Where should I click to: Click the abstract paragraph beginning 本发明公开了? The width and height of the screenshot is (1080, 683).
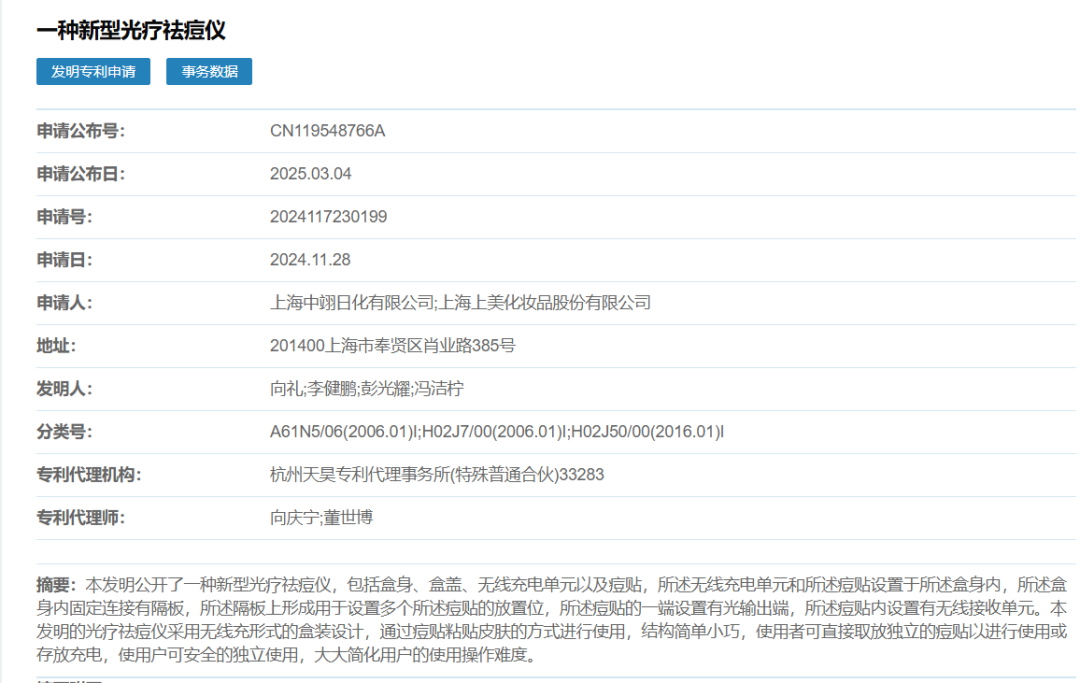click(552, 620)
